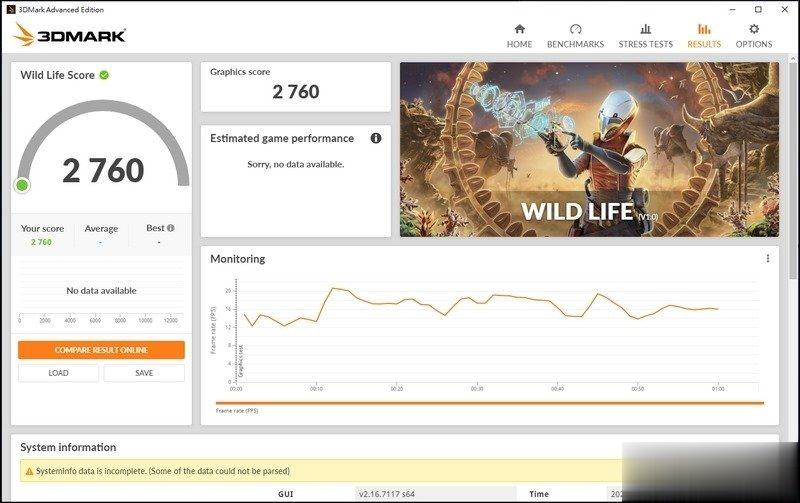Click the LOAD button
800x503 pixels.
pos(58,373)
